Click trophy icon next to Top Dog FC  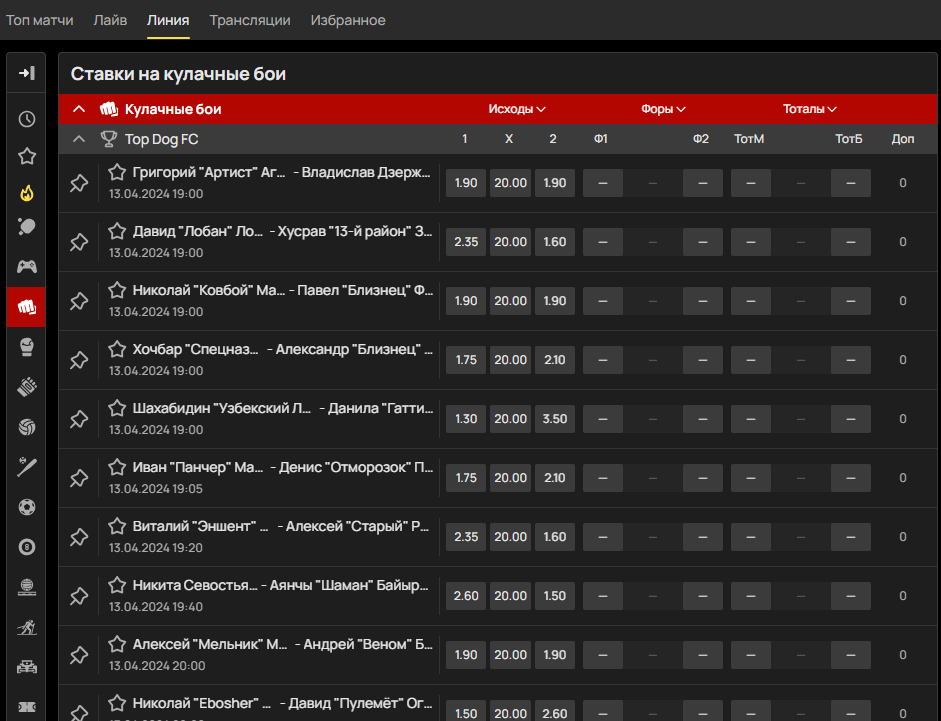click(x=109, y=139)
